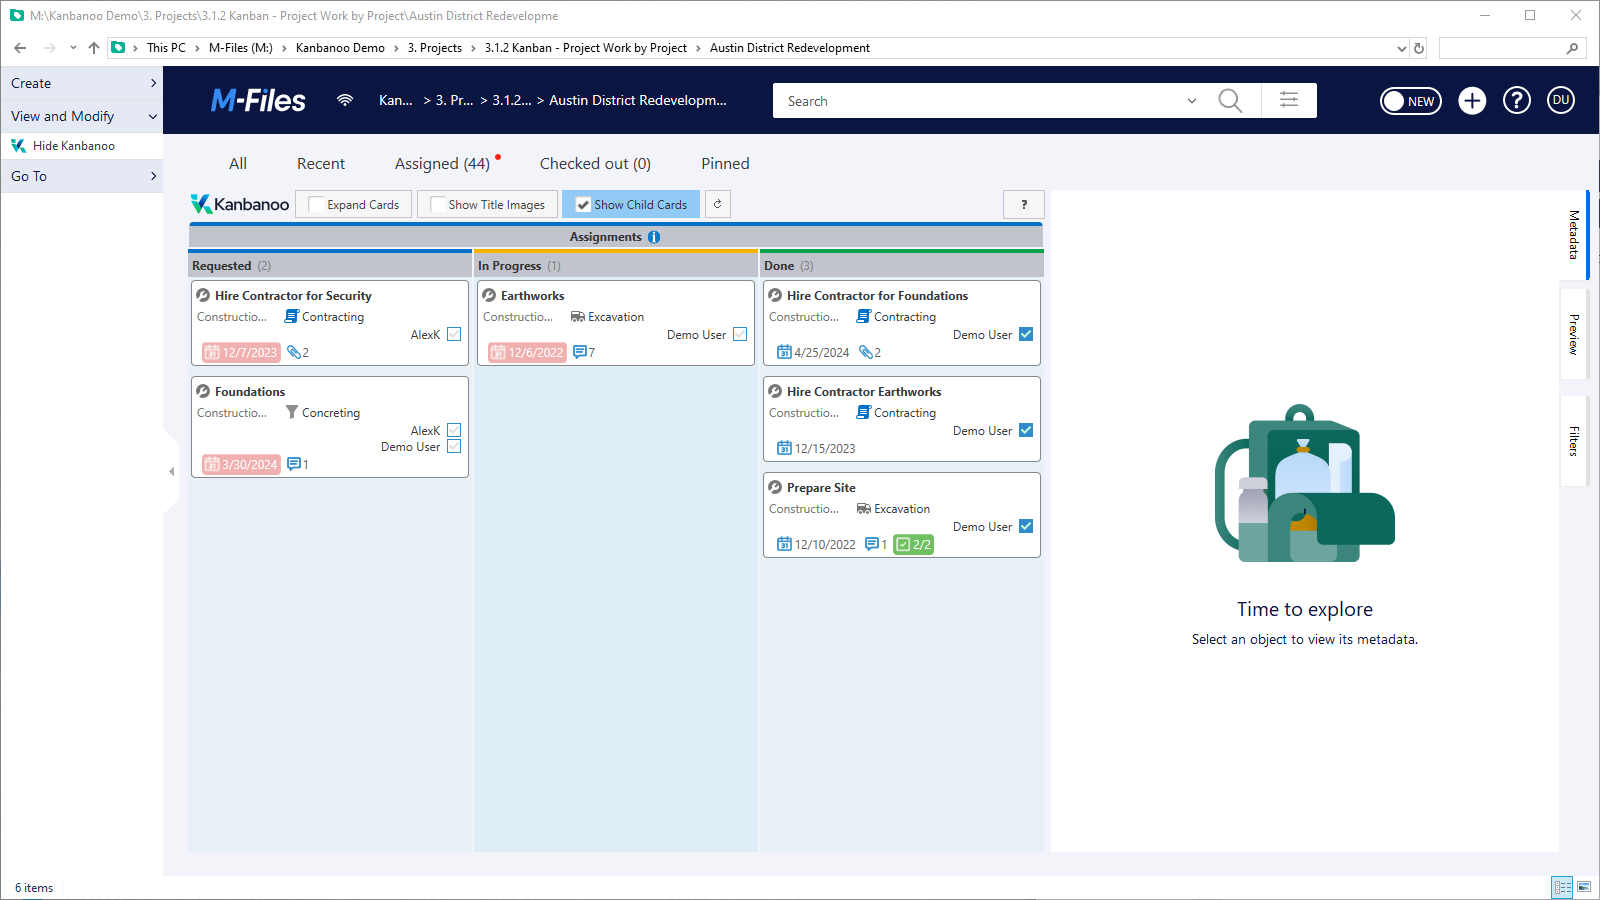The width and height of the screenshot is (1600, 900).
Task: Click the address bar refresh icon
Action: 1418,48
